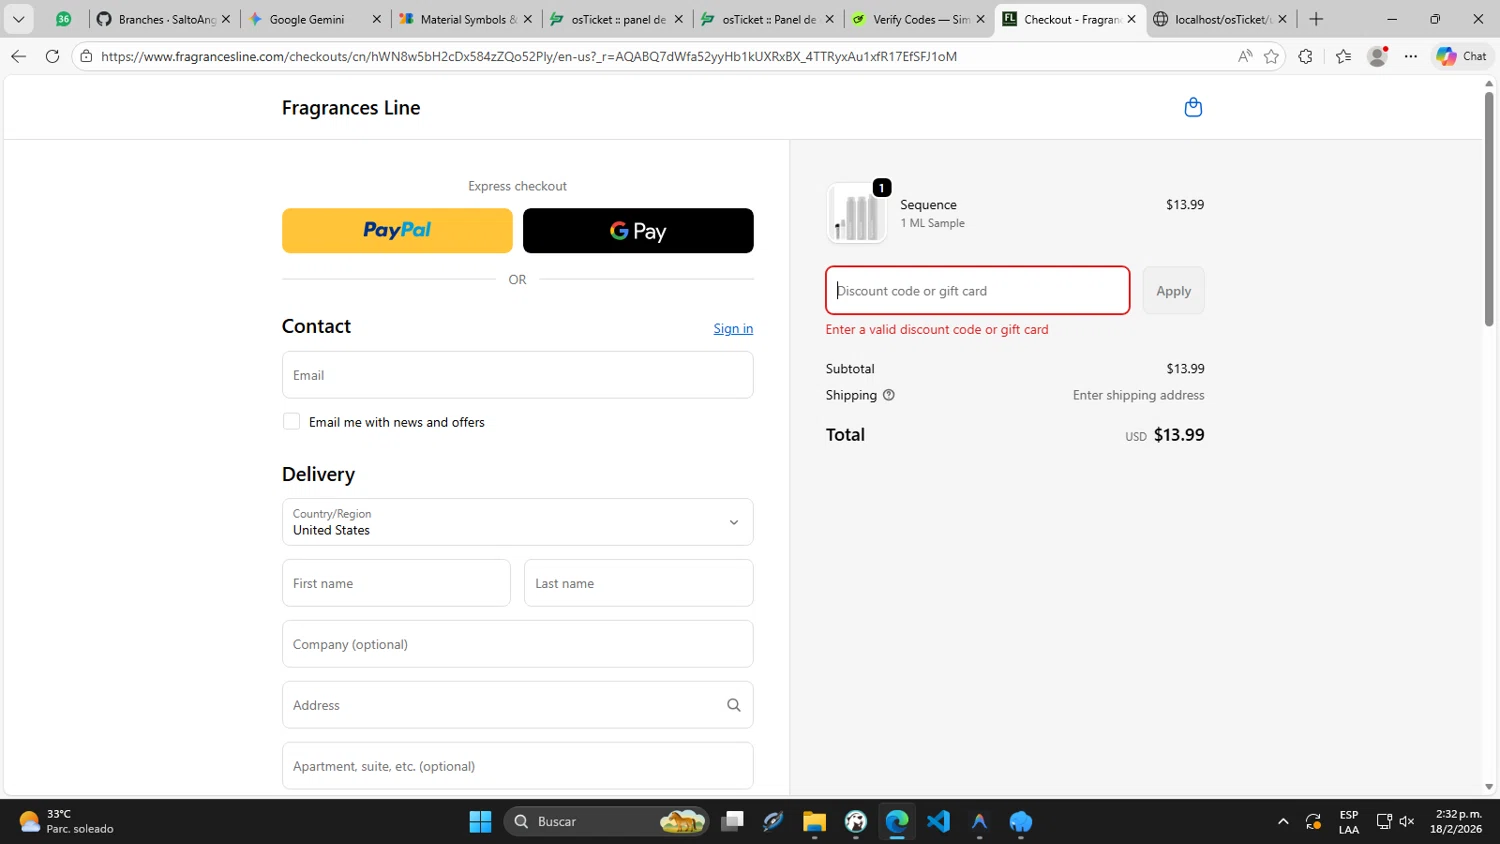Viewport: 1500px width, 844px height.
Task: Open Fragrances Line store homepage link
Action: (x=351, y=108)
